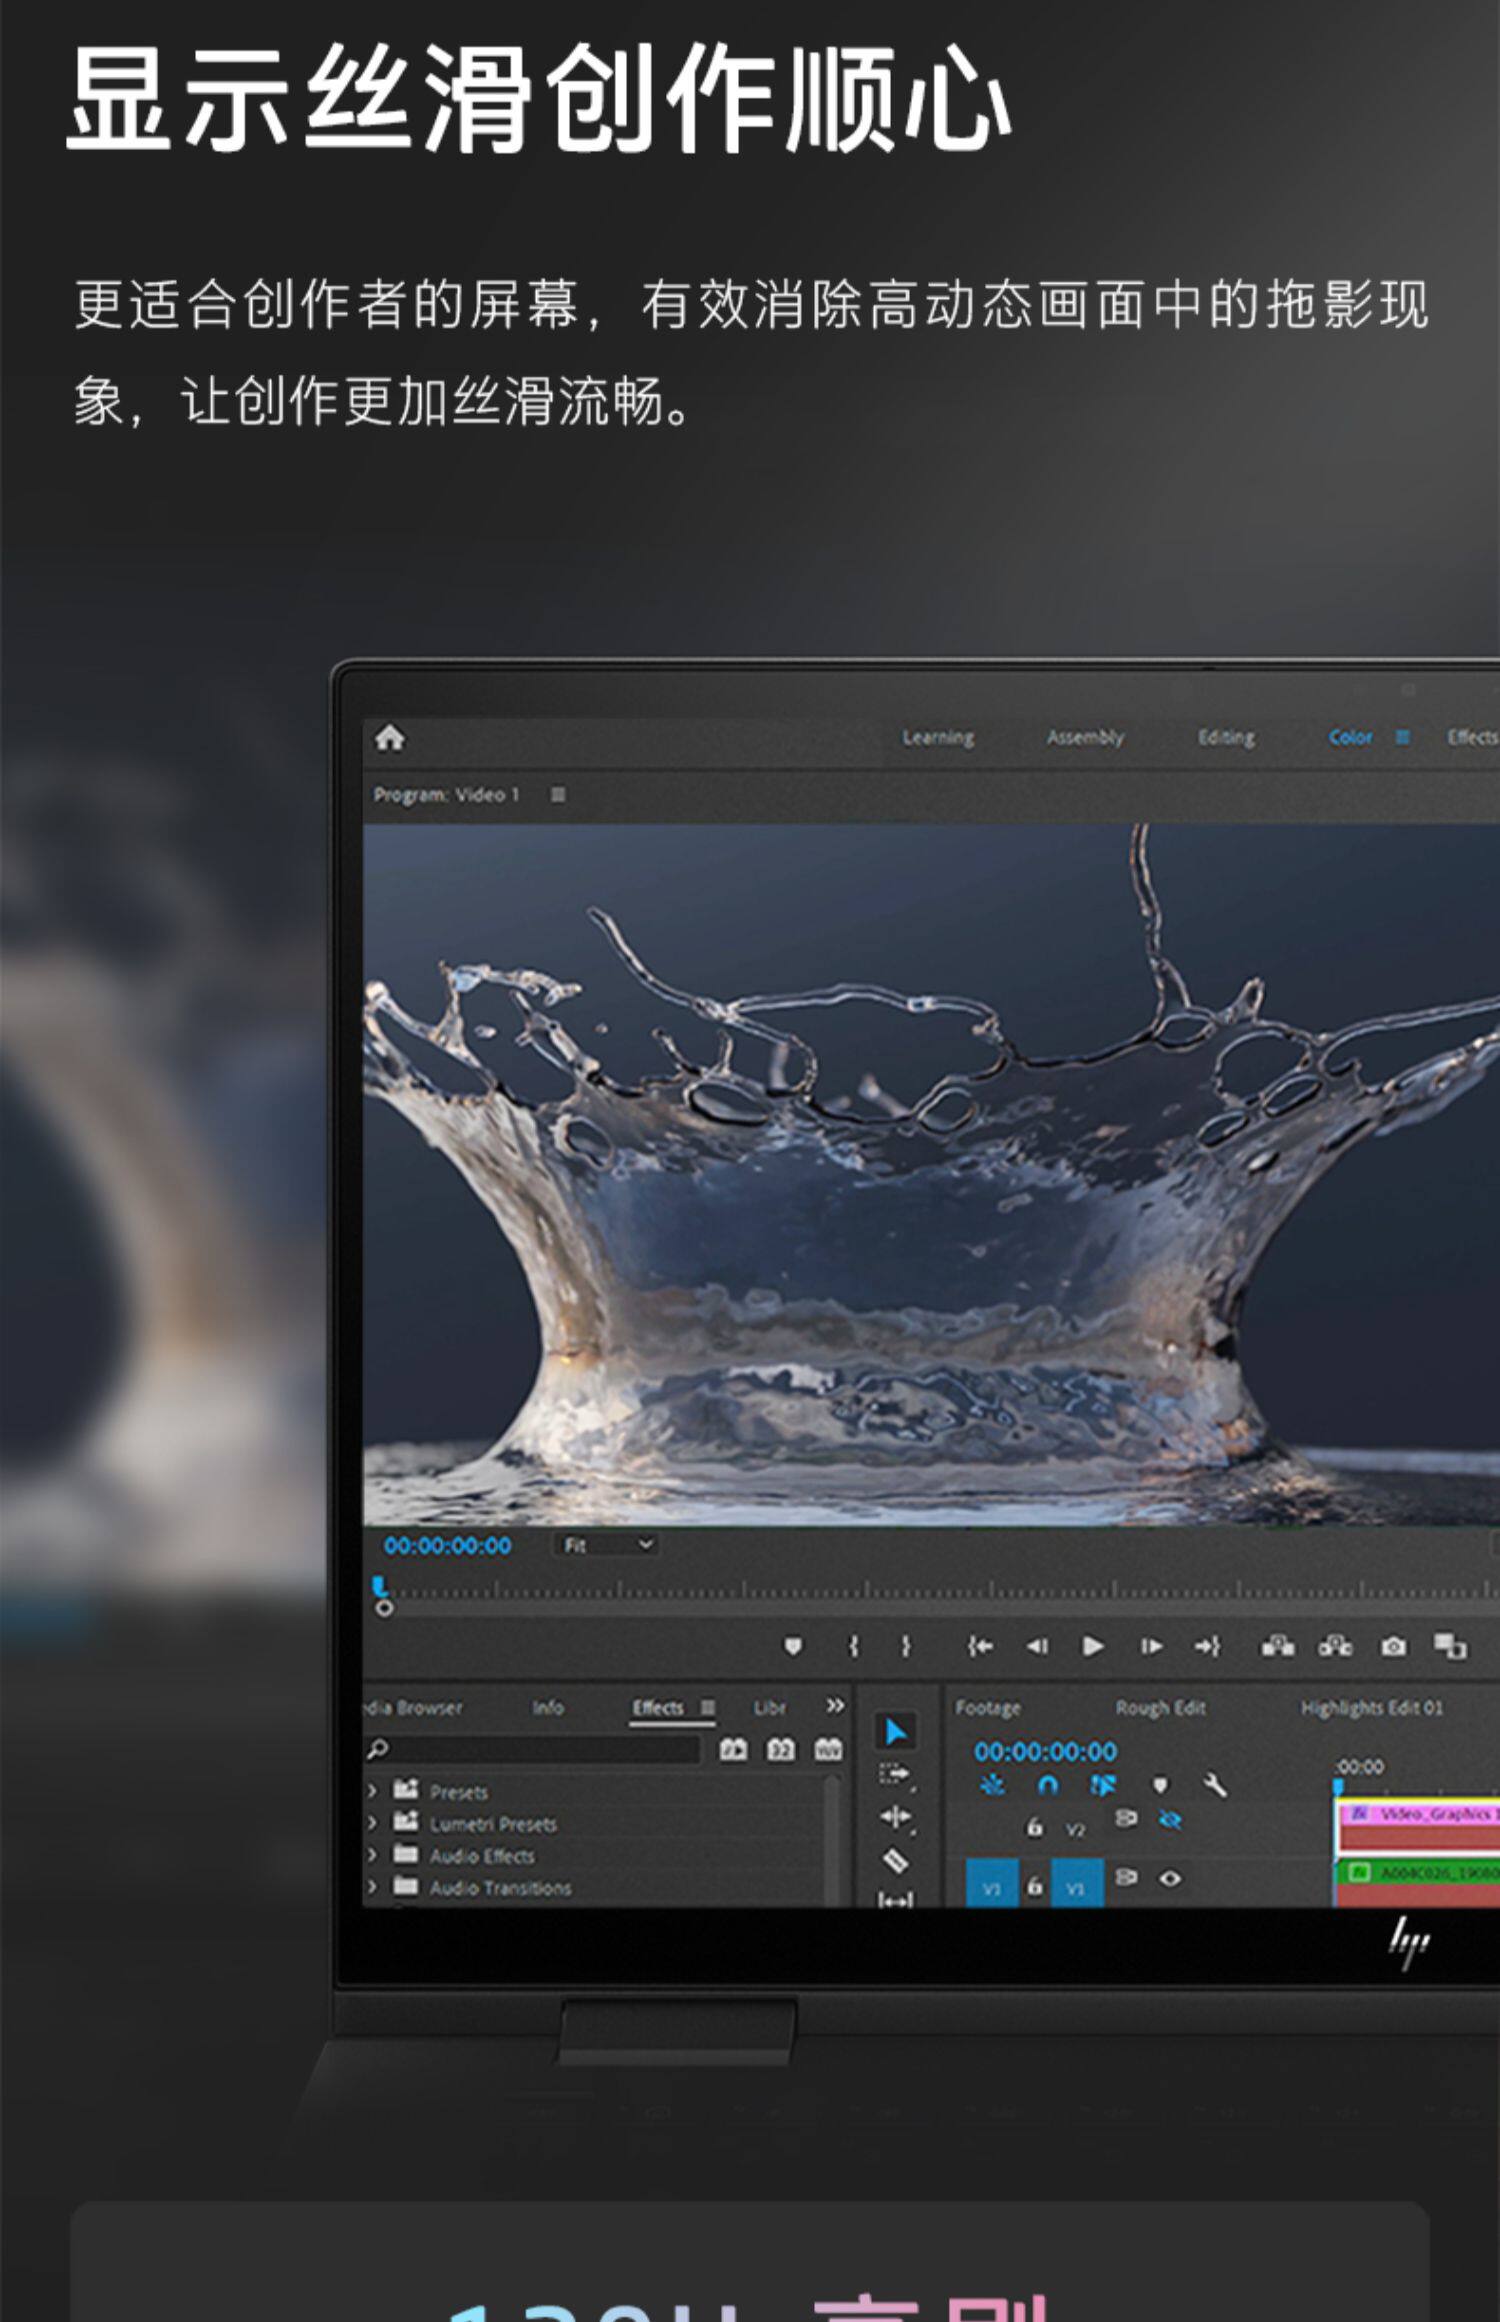The image size is (1500, 2322).
Task: Select the Selection arrow tool
Action: point(895,1732)
